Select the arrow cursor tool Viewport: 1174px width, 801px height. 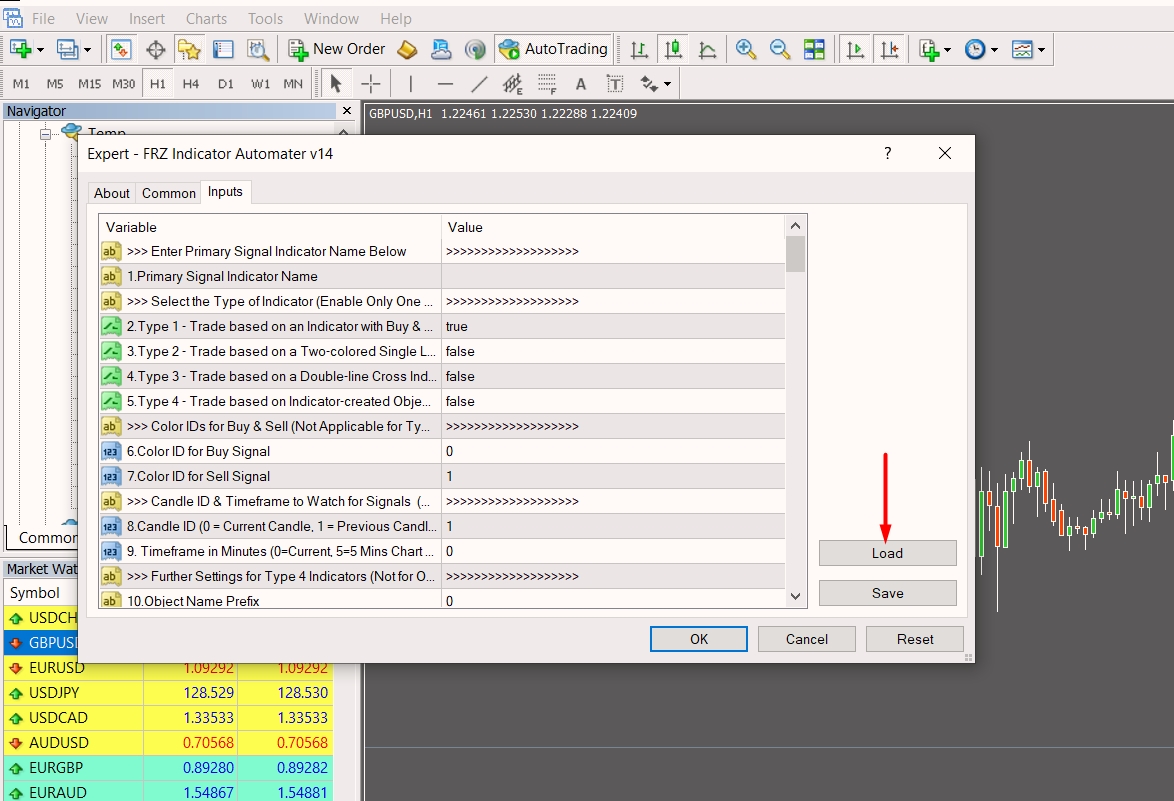(x=336, y=84)
